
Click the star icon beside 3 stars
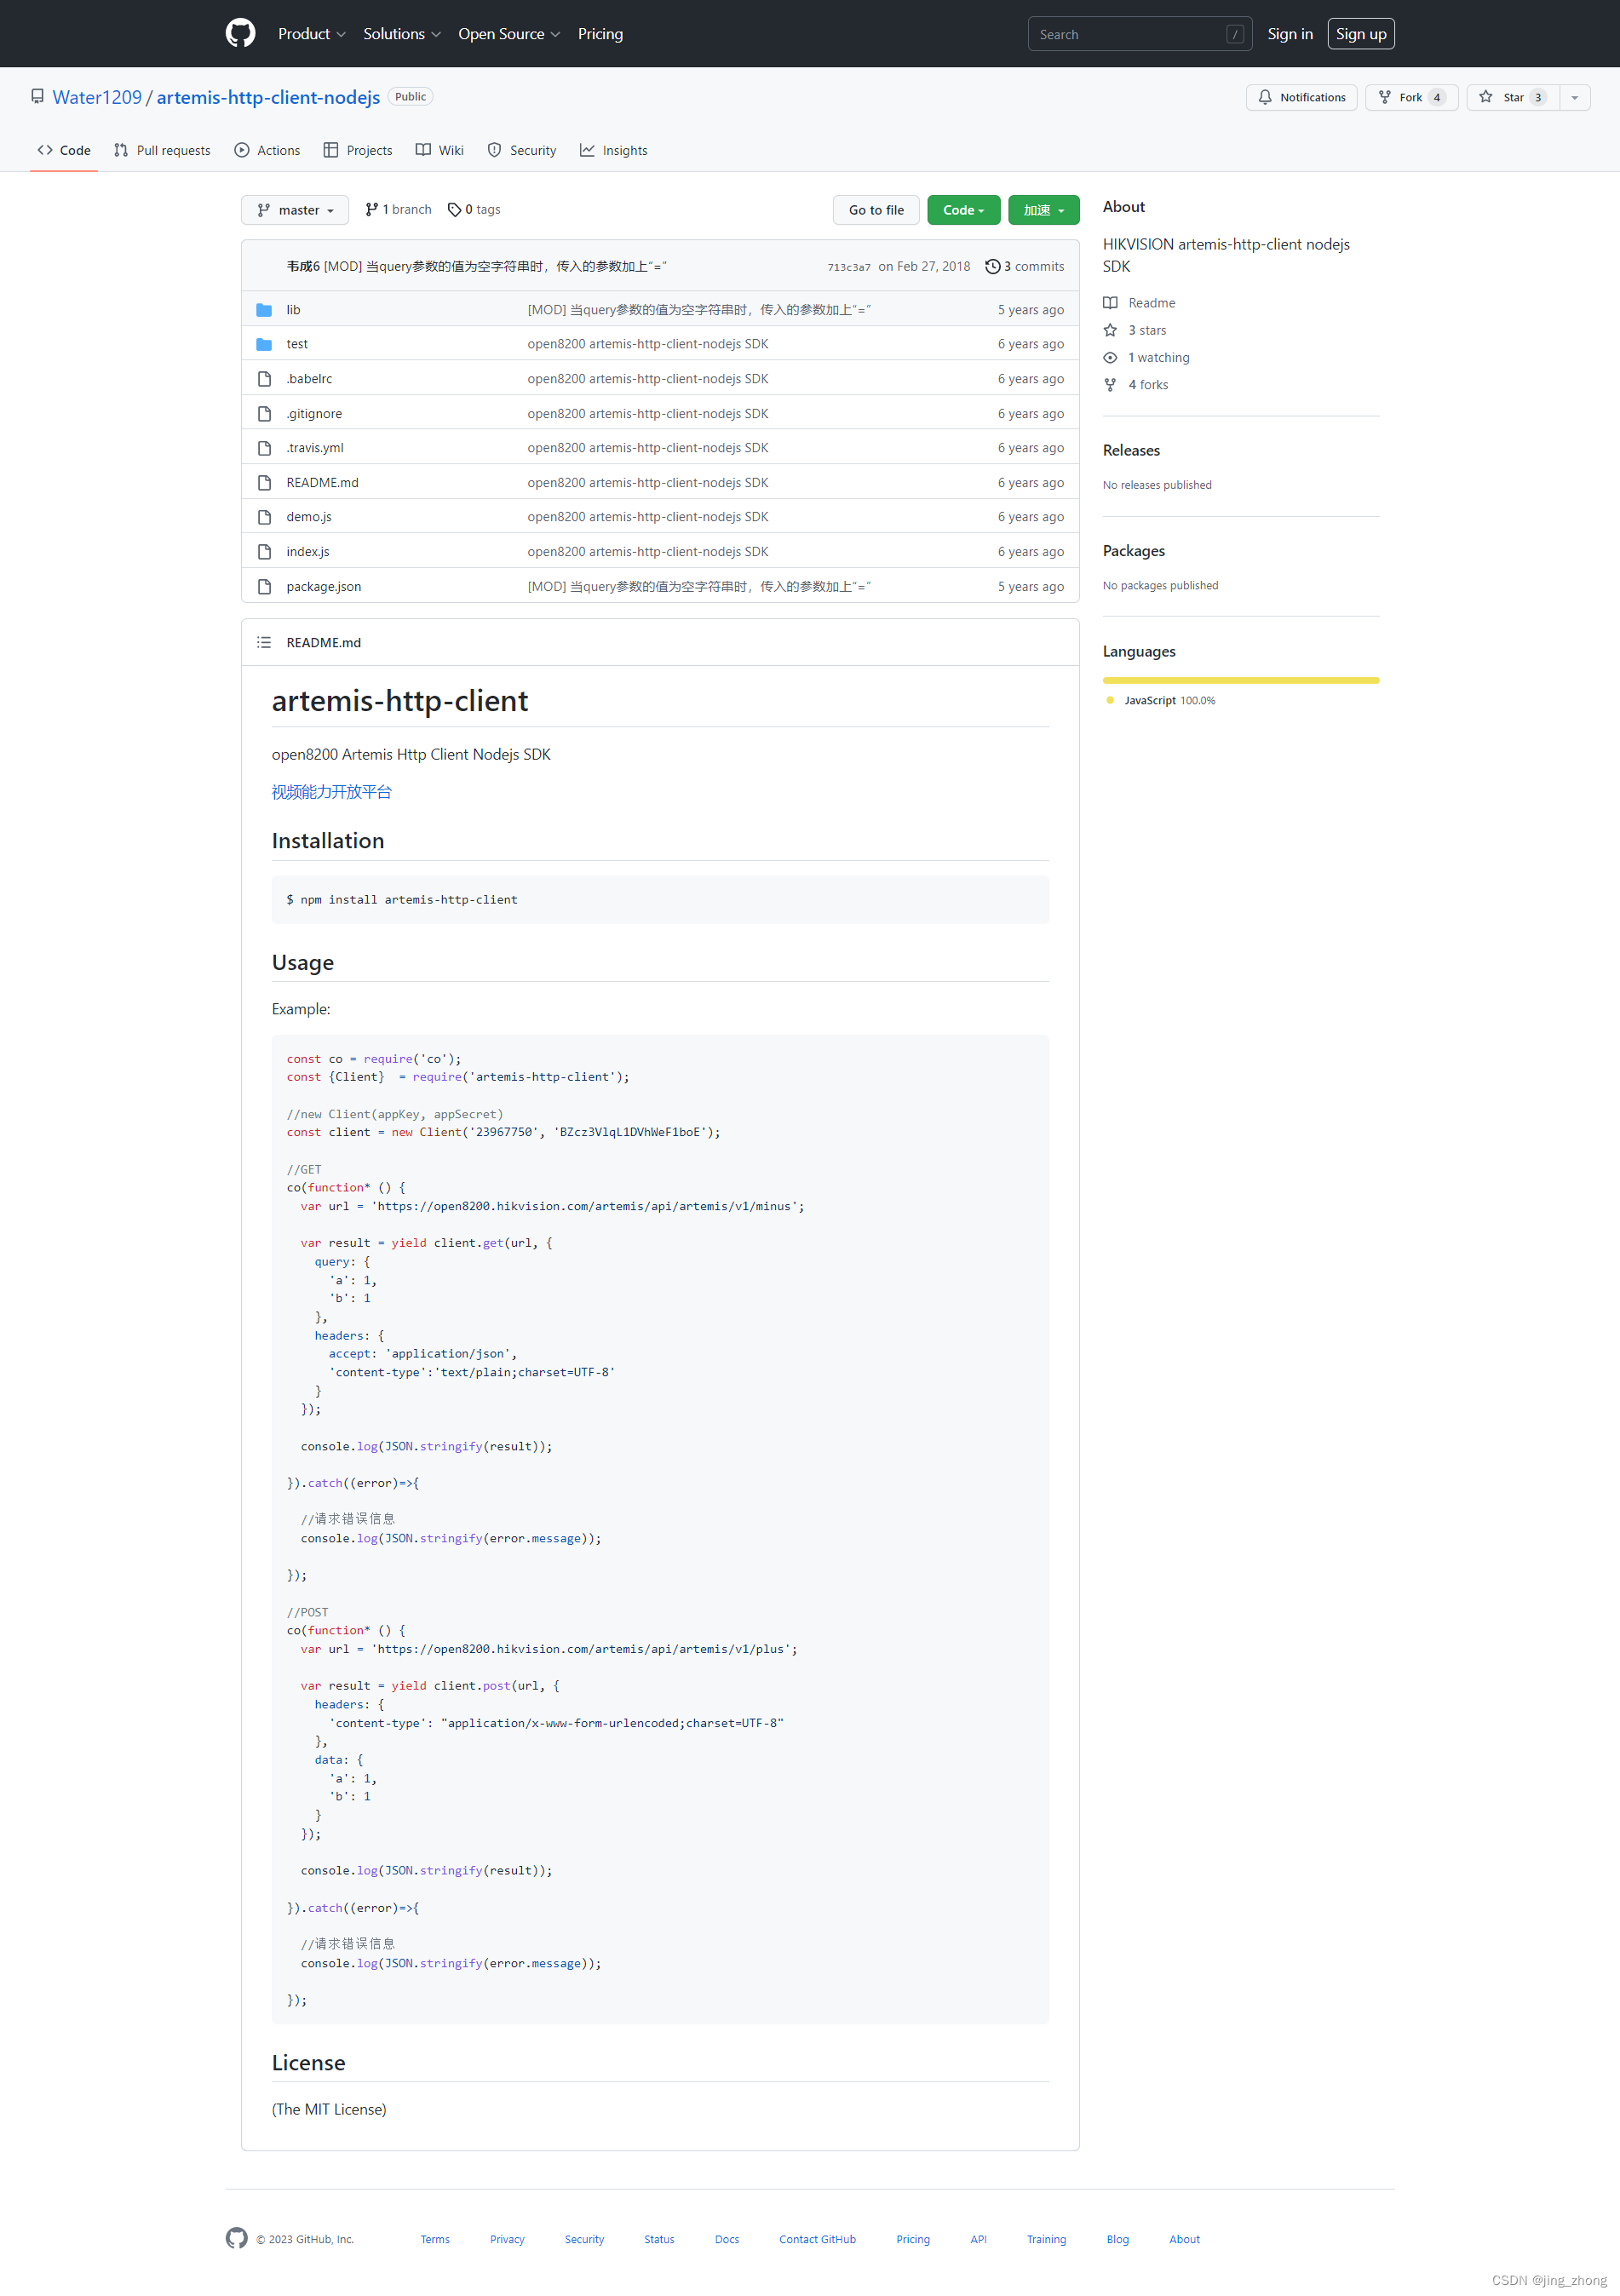pos(1110,330)
